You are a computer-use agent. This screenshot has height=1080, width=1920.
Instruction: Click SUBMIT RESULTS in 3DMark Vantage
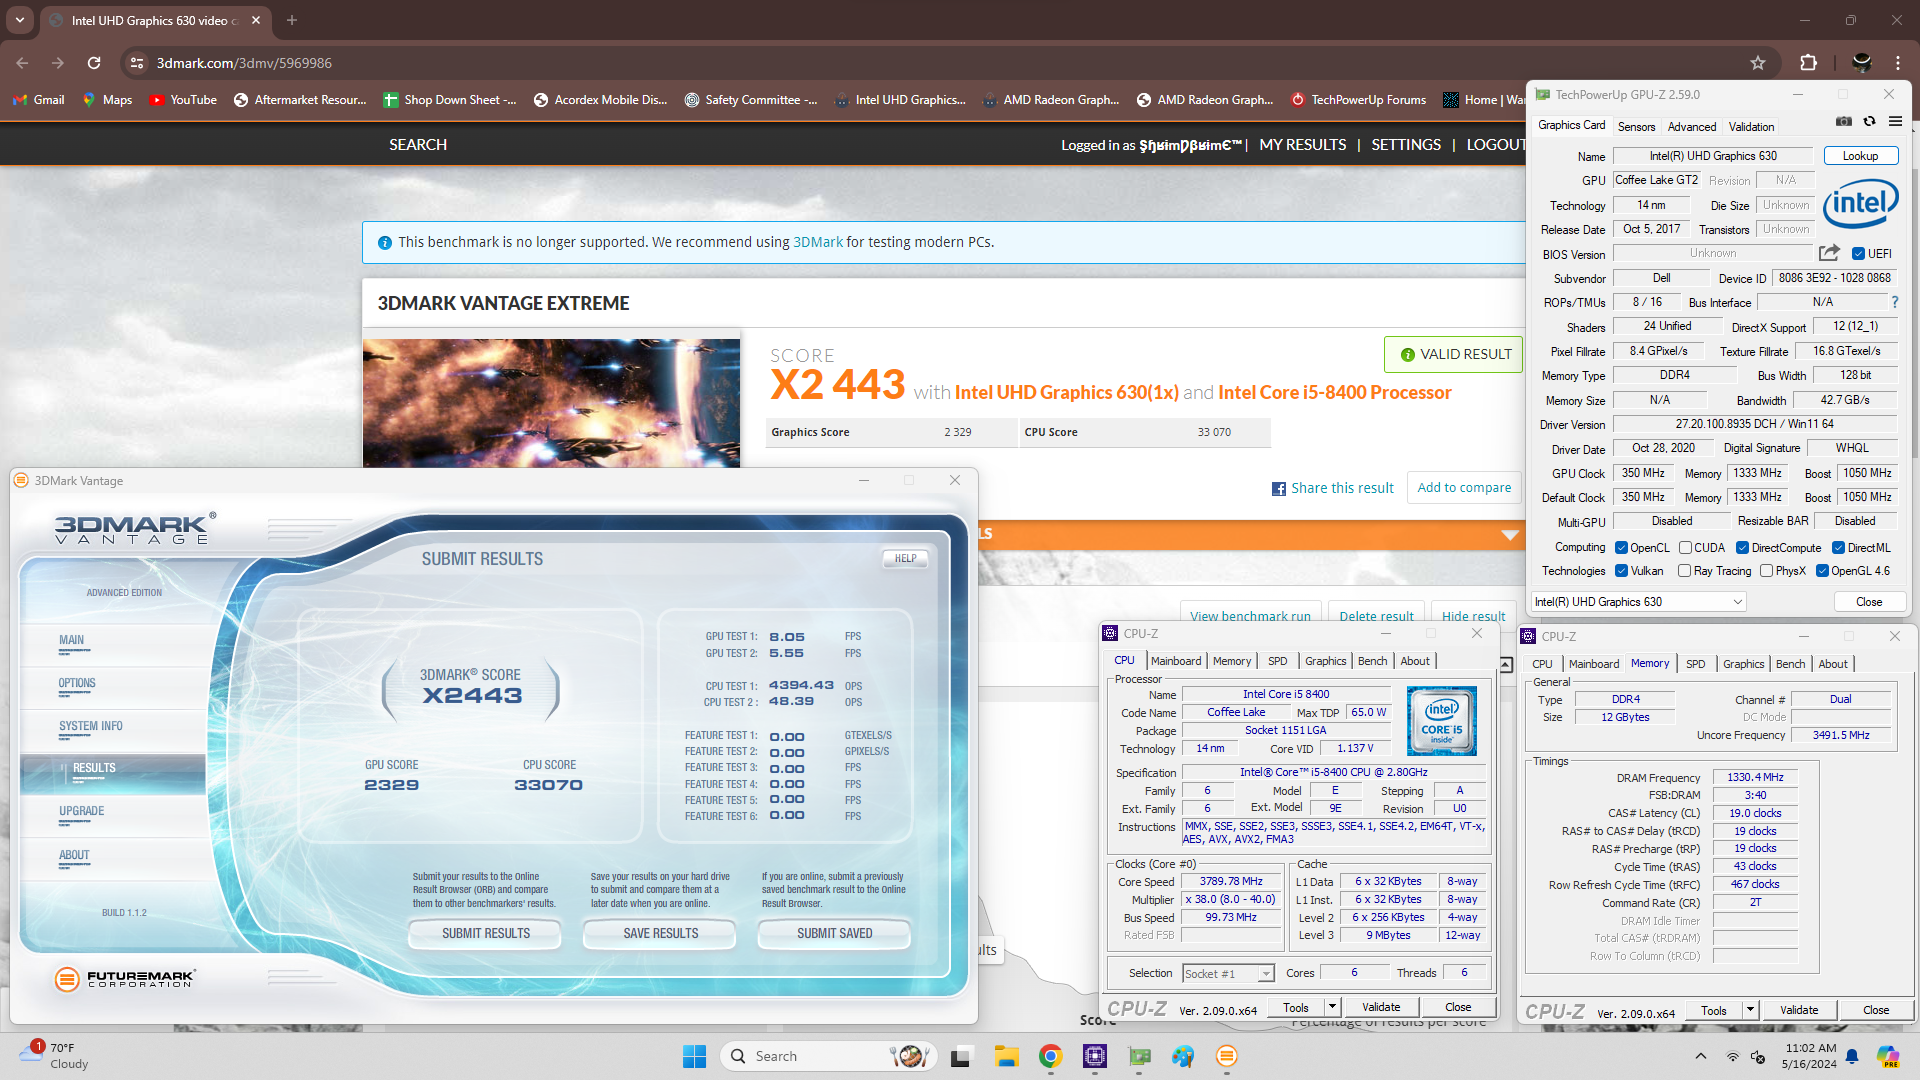(x=486, y=934)
